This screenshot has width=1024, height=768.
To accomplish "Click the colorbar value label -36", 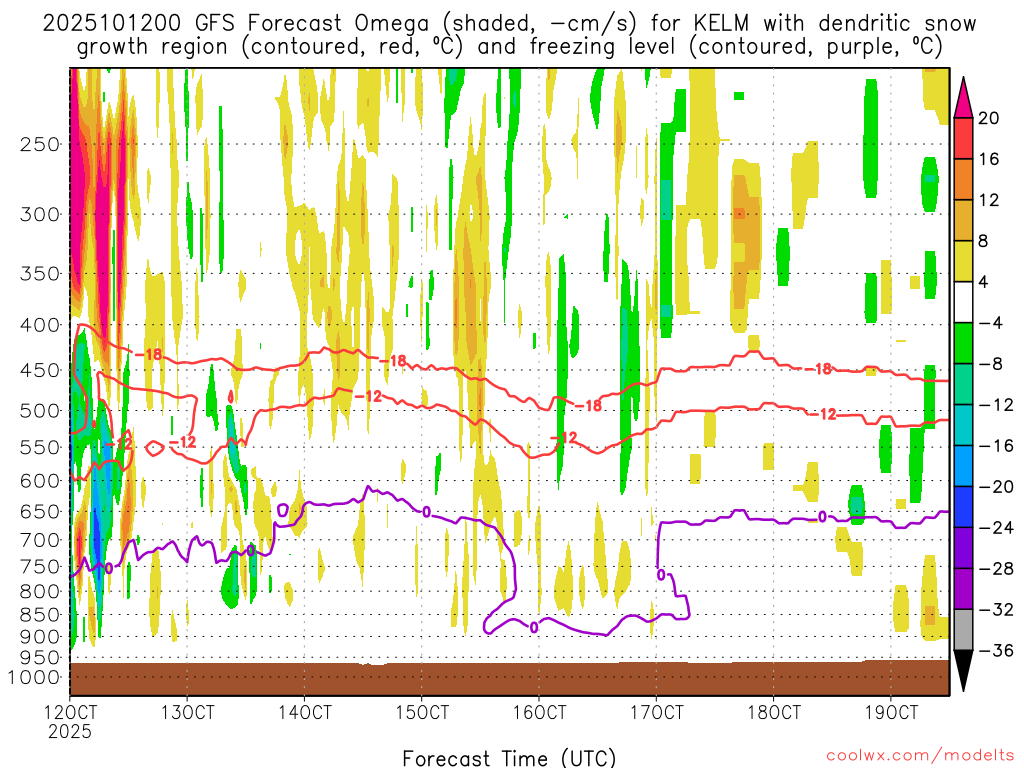I will click(x=996, y=650).
